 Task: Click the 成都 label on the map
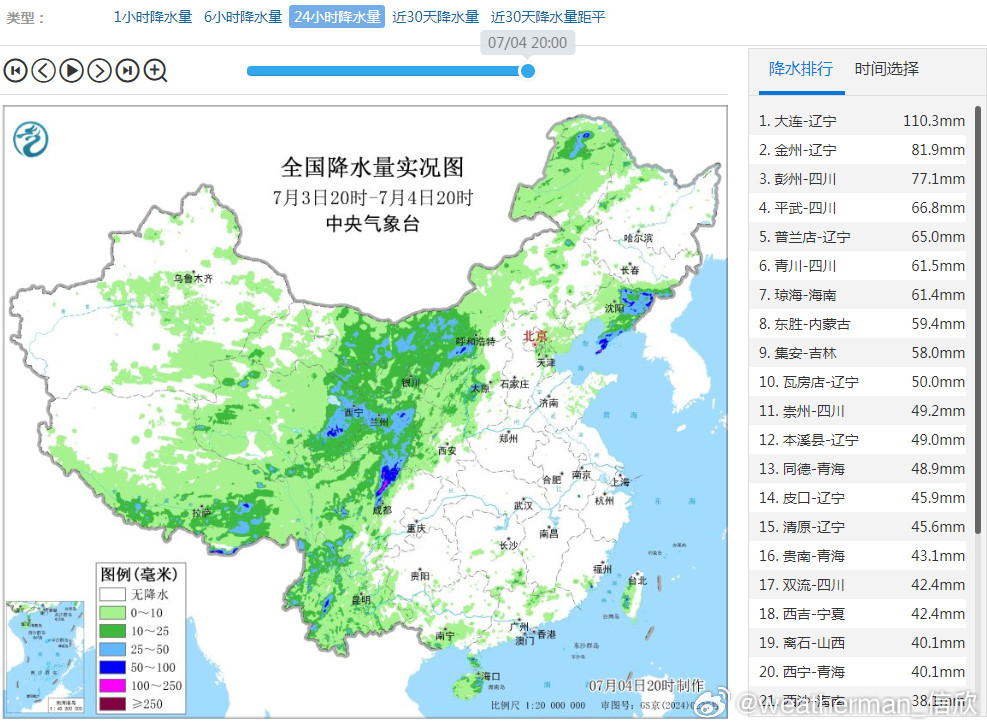[x=381, y=510]
